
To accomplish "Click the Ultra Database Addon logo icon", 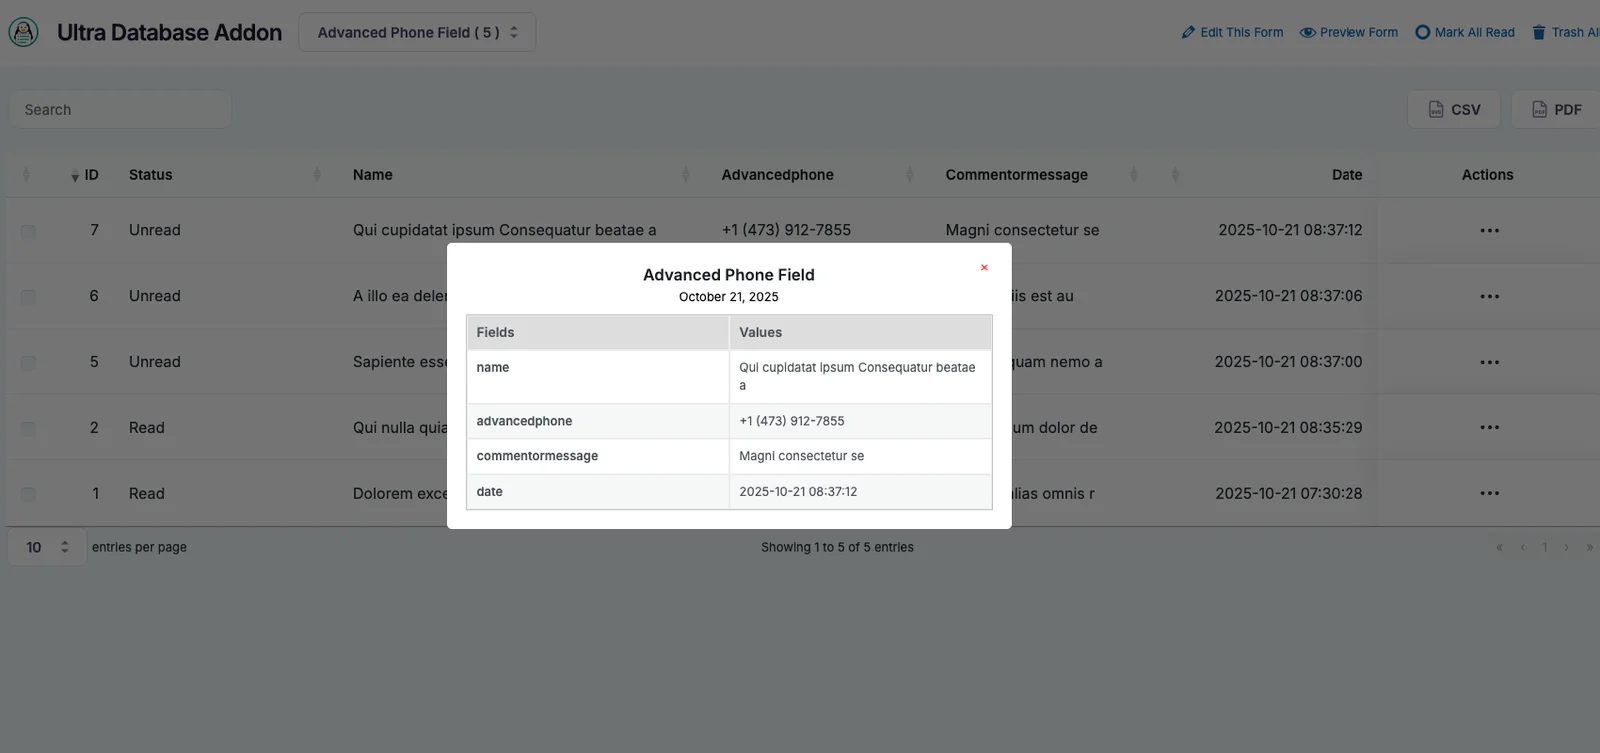I will pyautogui.click(x=24, y=32).
